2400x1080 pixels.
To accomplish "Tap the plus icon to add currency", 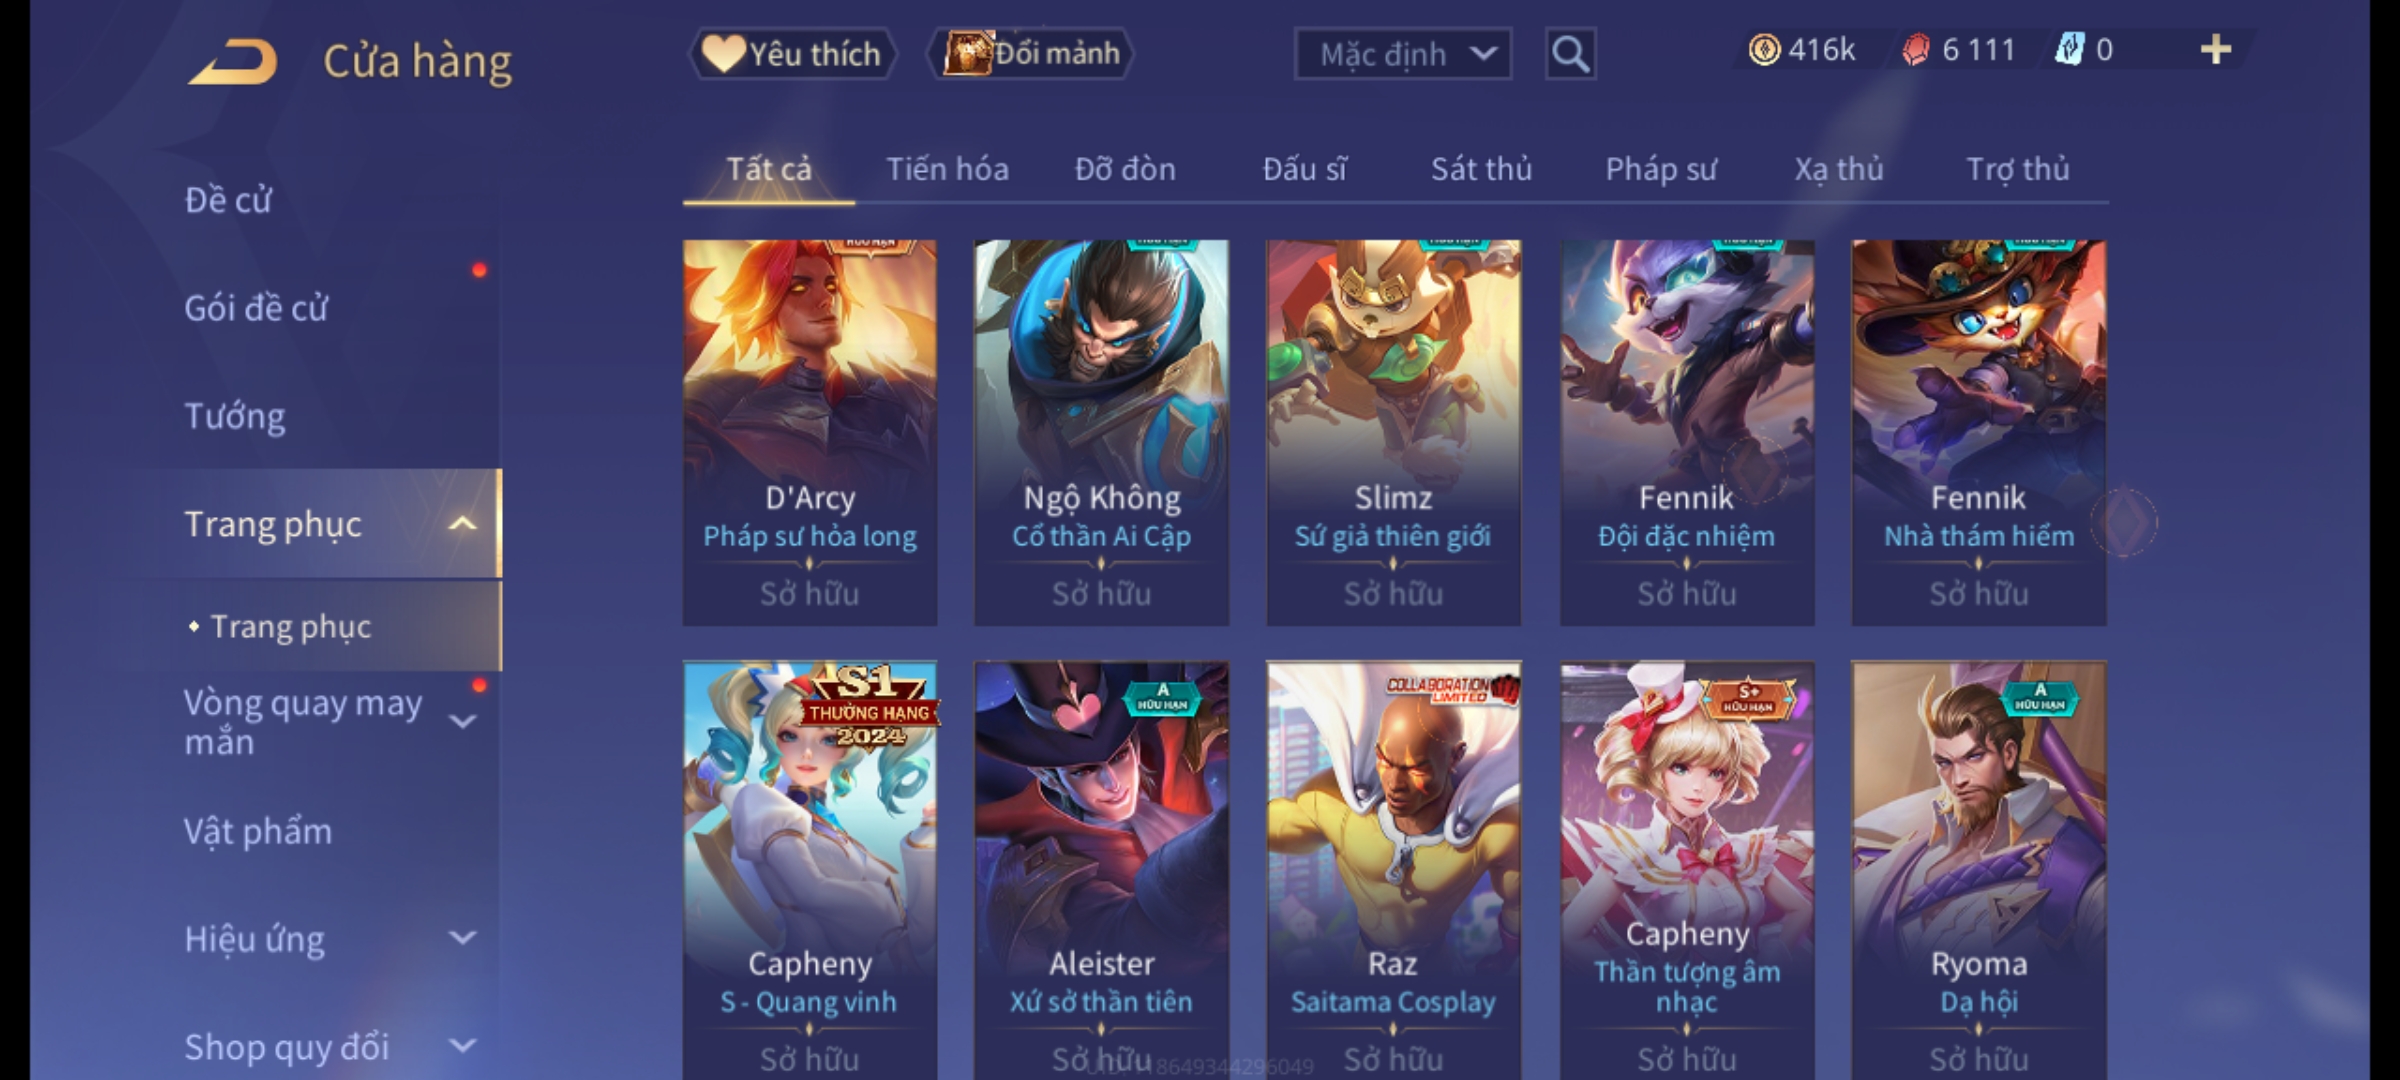I will [x=2216, y=50].
